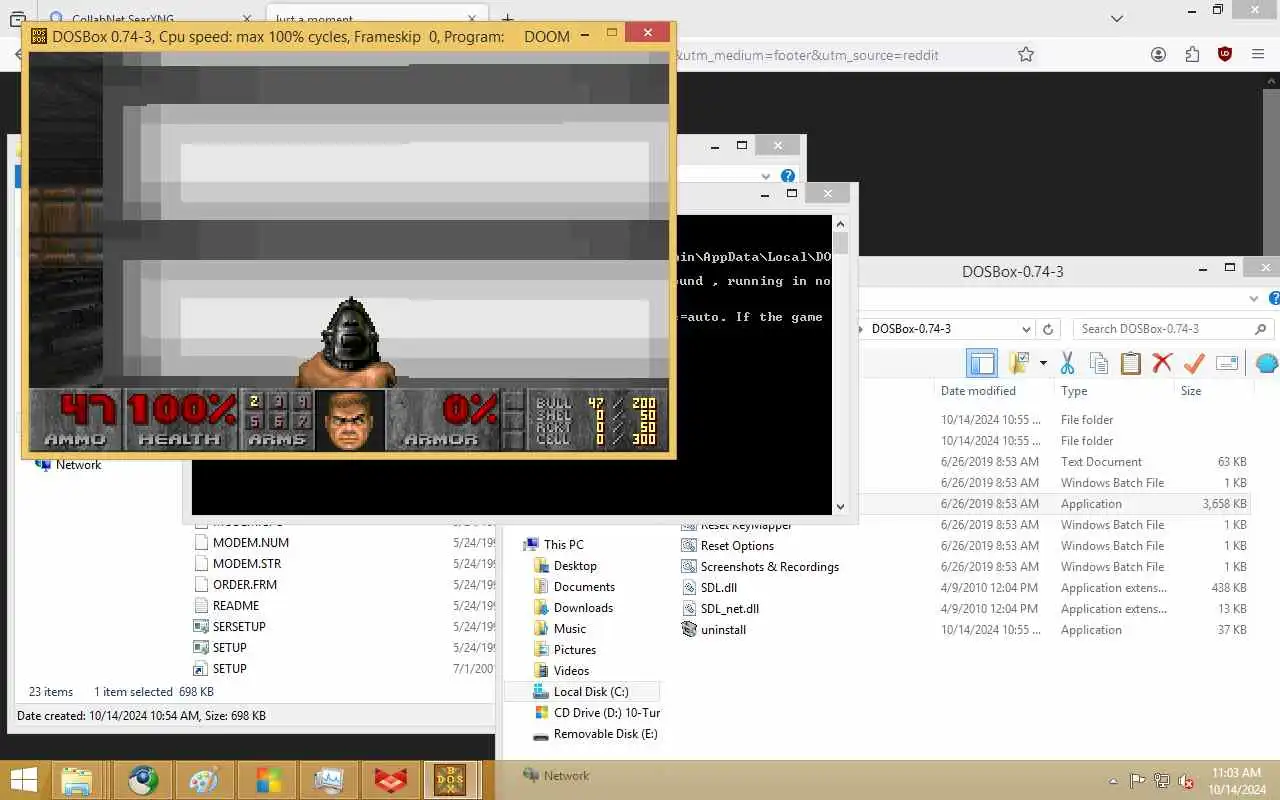Screen dimensions: 1280x800
Task: Select the ORDER.FRM file
Action: tap(235, 585)
